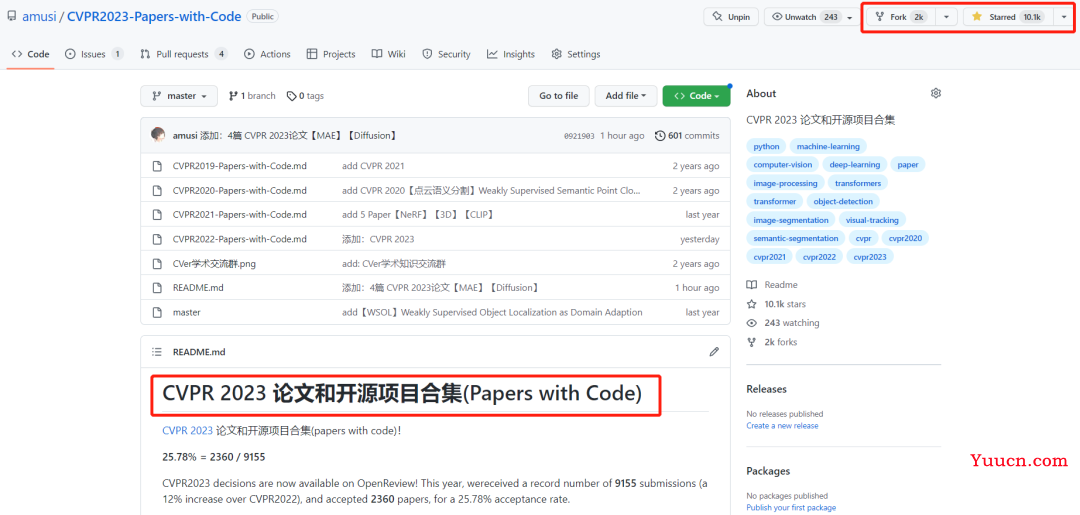Open the Security tab
Screen dimensions: 1080x515
click(446, 54)
